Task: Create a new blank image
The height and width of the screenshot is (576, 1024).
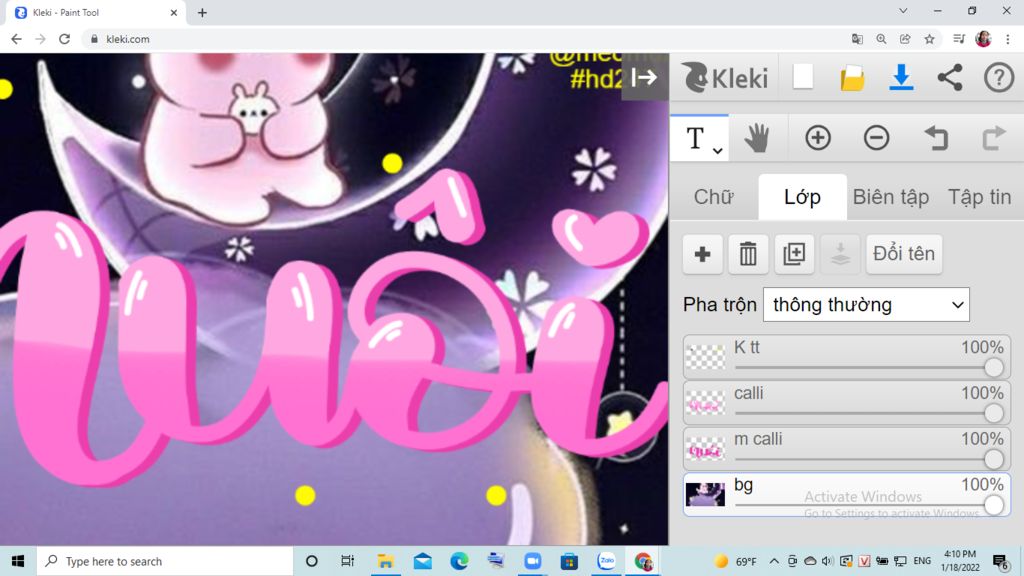Action: tap(803, 77)
